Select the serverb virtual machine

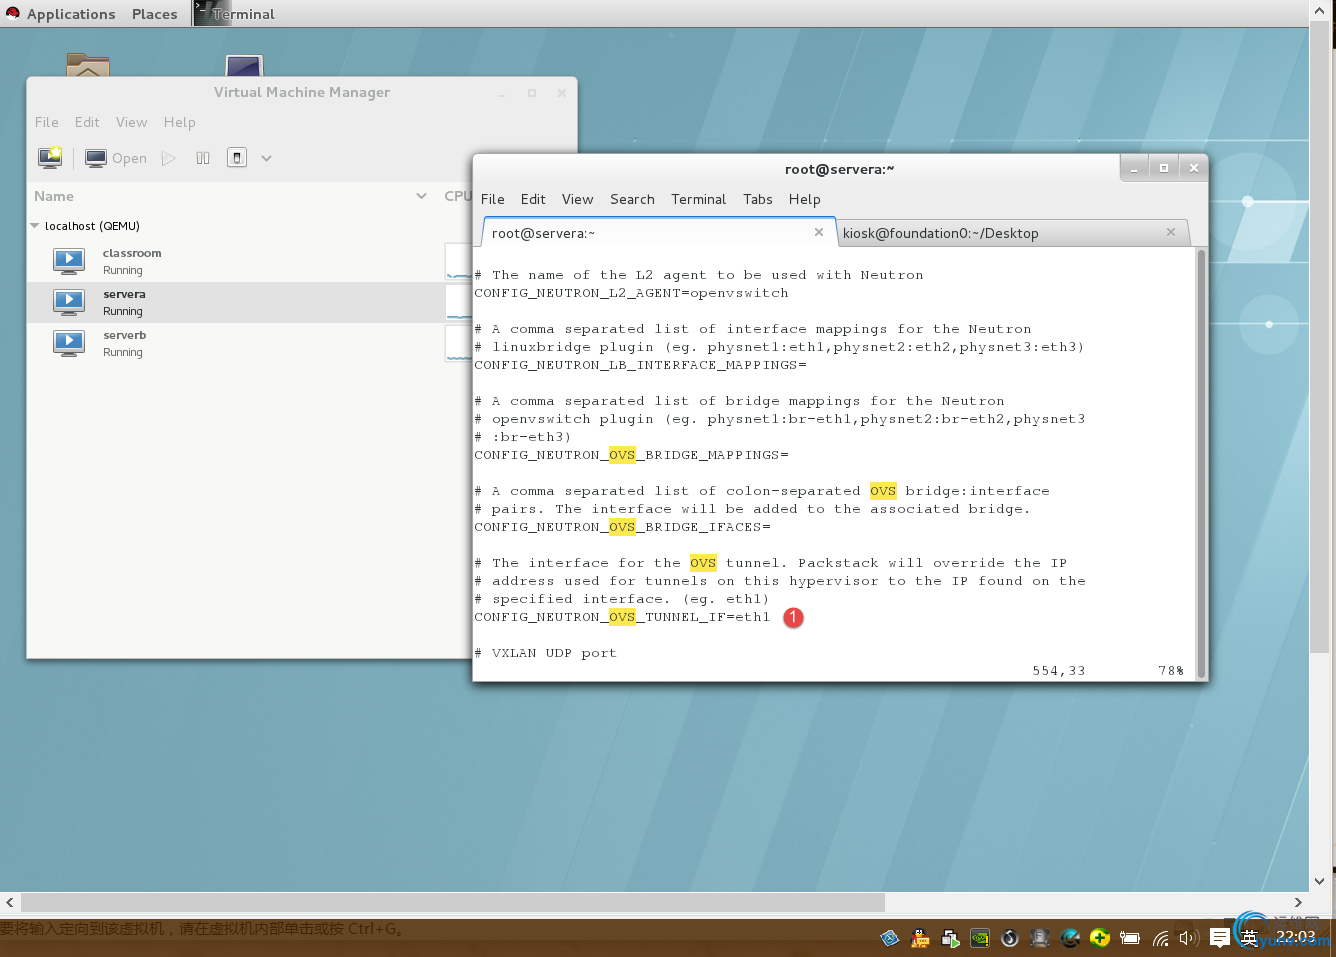click(x=124, y=343)
